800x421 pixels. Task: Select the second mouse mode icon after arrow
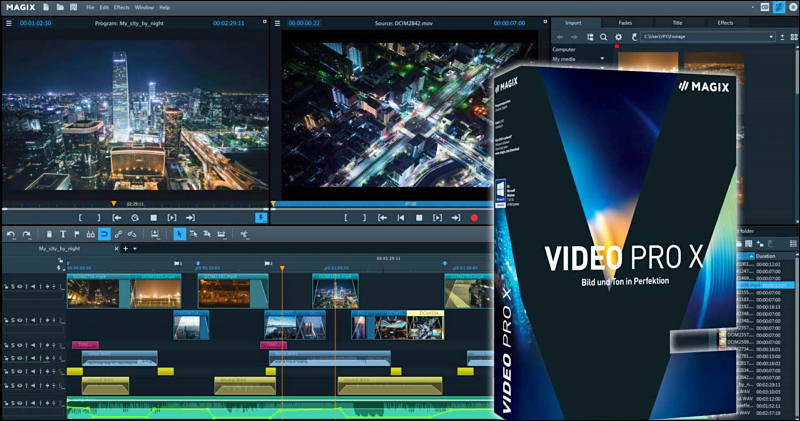point(193,234)
